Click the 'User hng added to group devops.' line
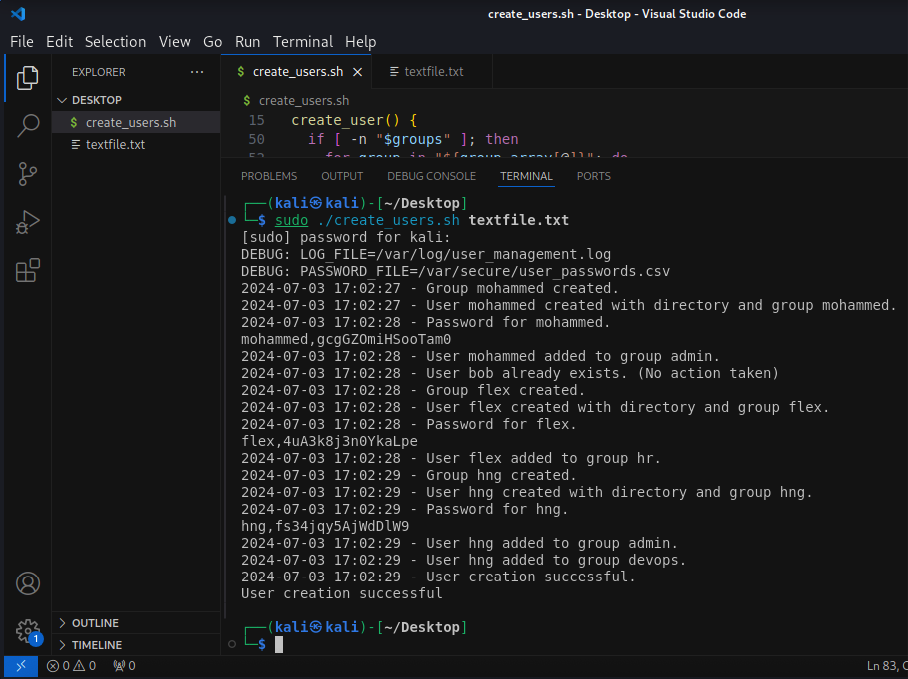Viewport: 908px width, 679px height. click(x=463, y=560)
